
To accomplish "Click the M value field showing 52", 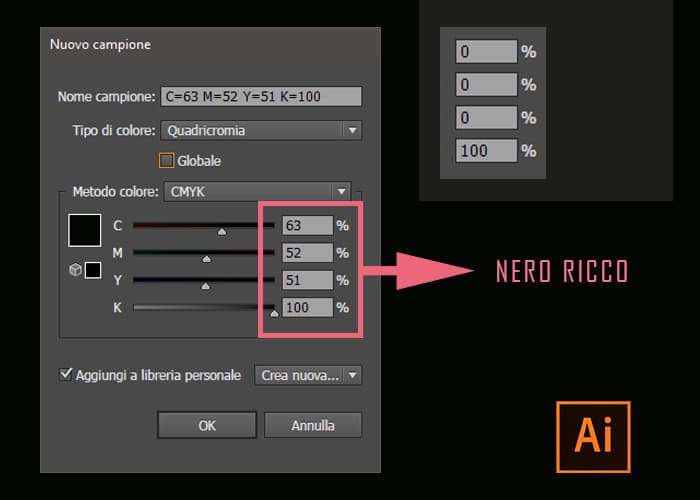I will pos(308,253).
